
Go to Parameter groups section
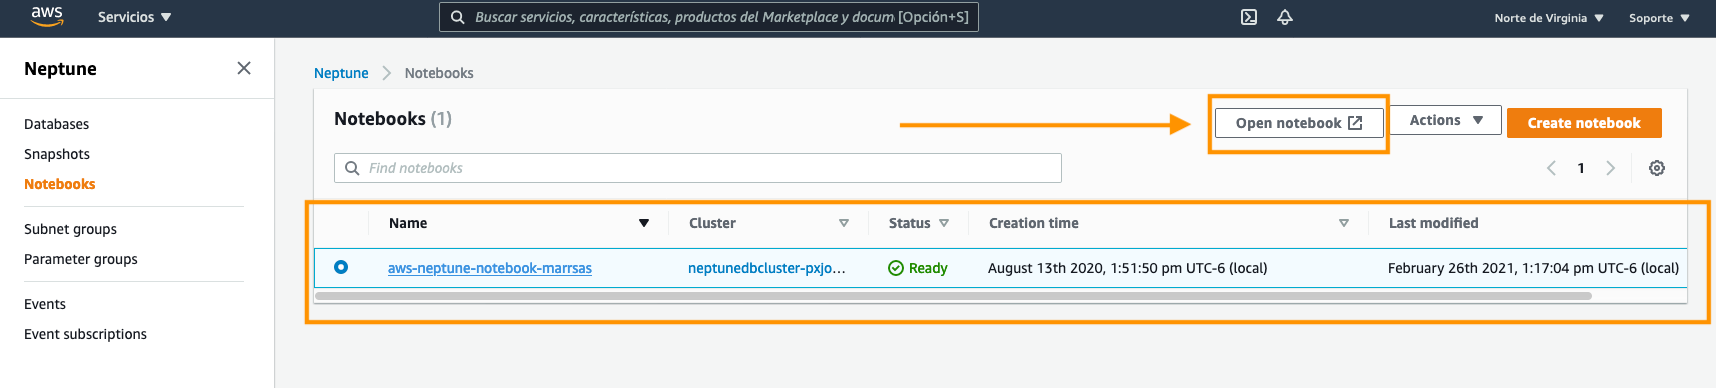pyautogui.click(x=81, y=259)
